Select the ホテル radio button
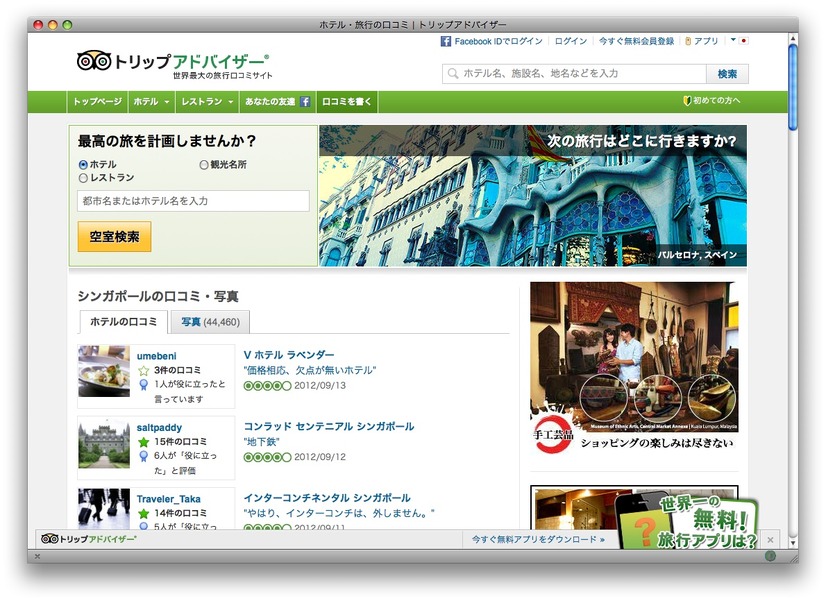This screenshot has width=826, height=601. [x=83, y=165]
